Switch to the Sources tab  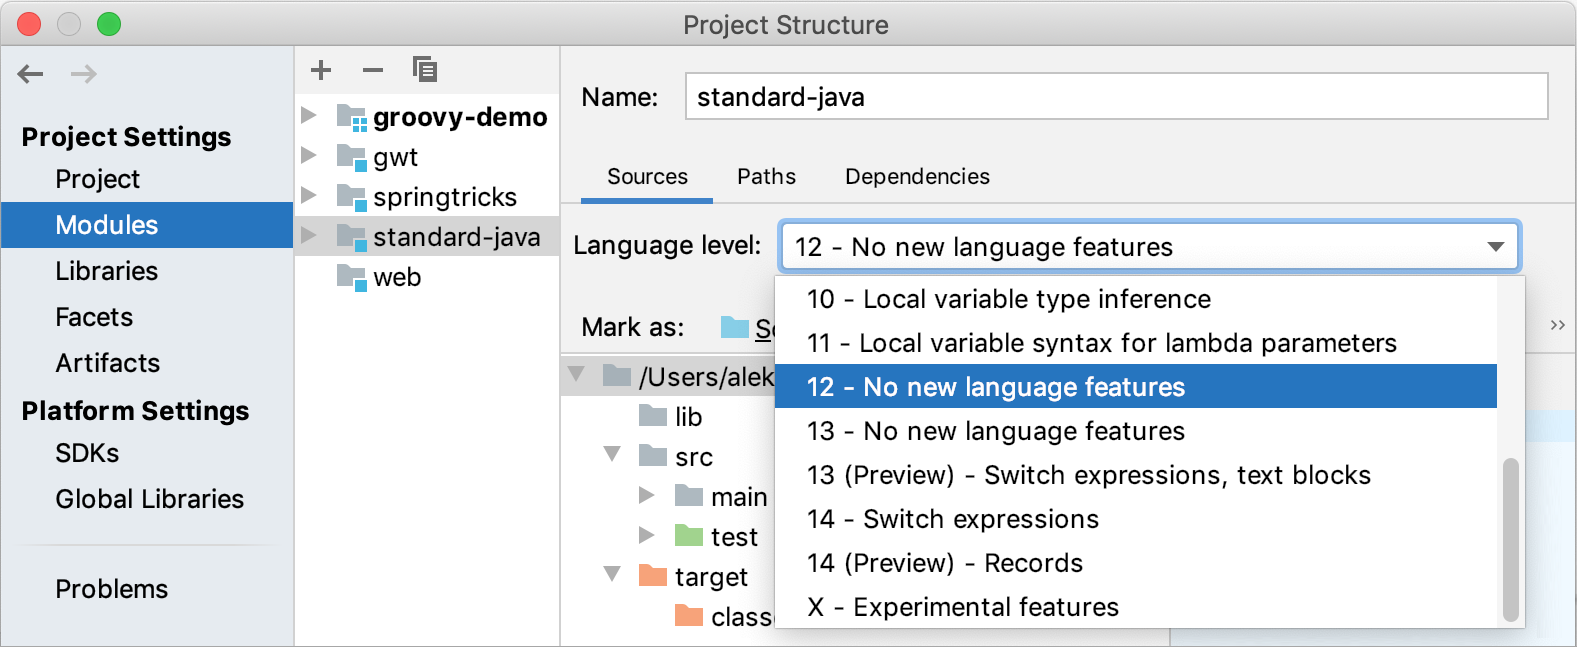647,176
